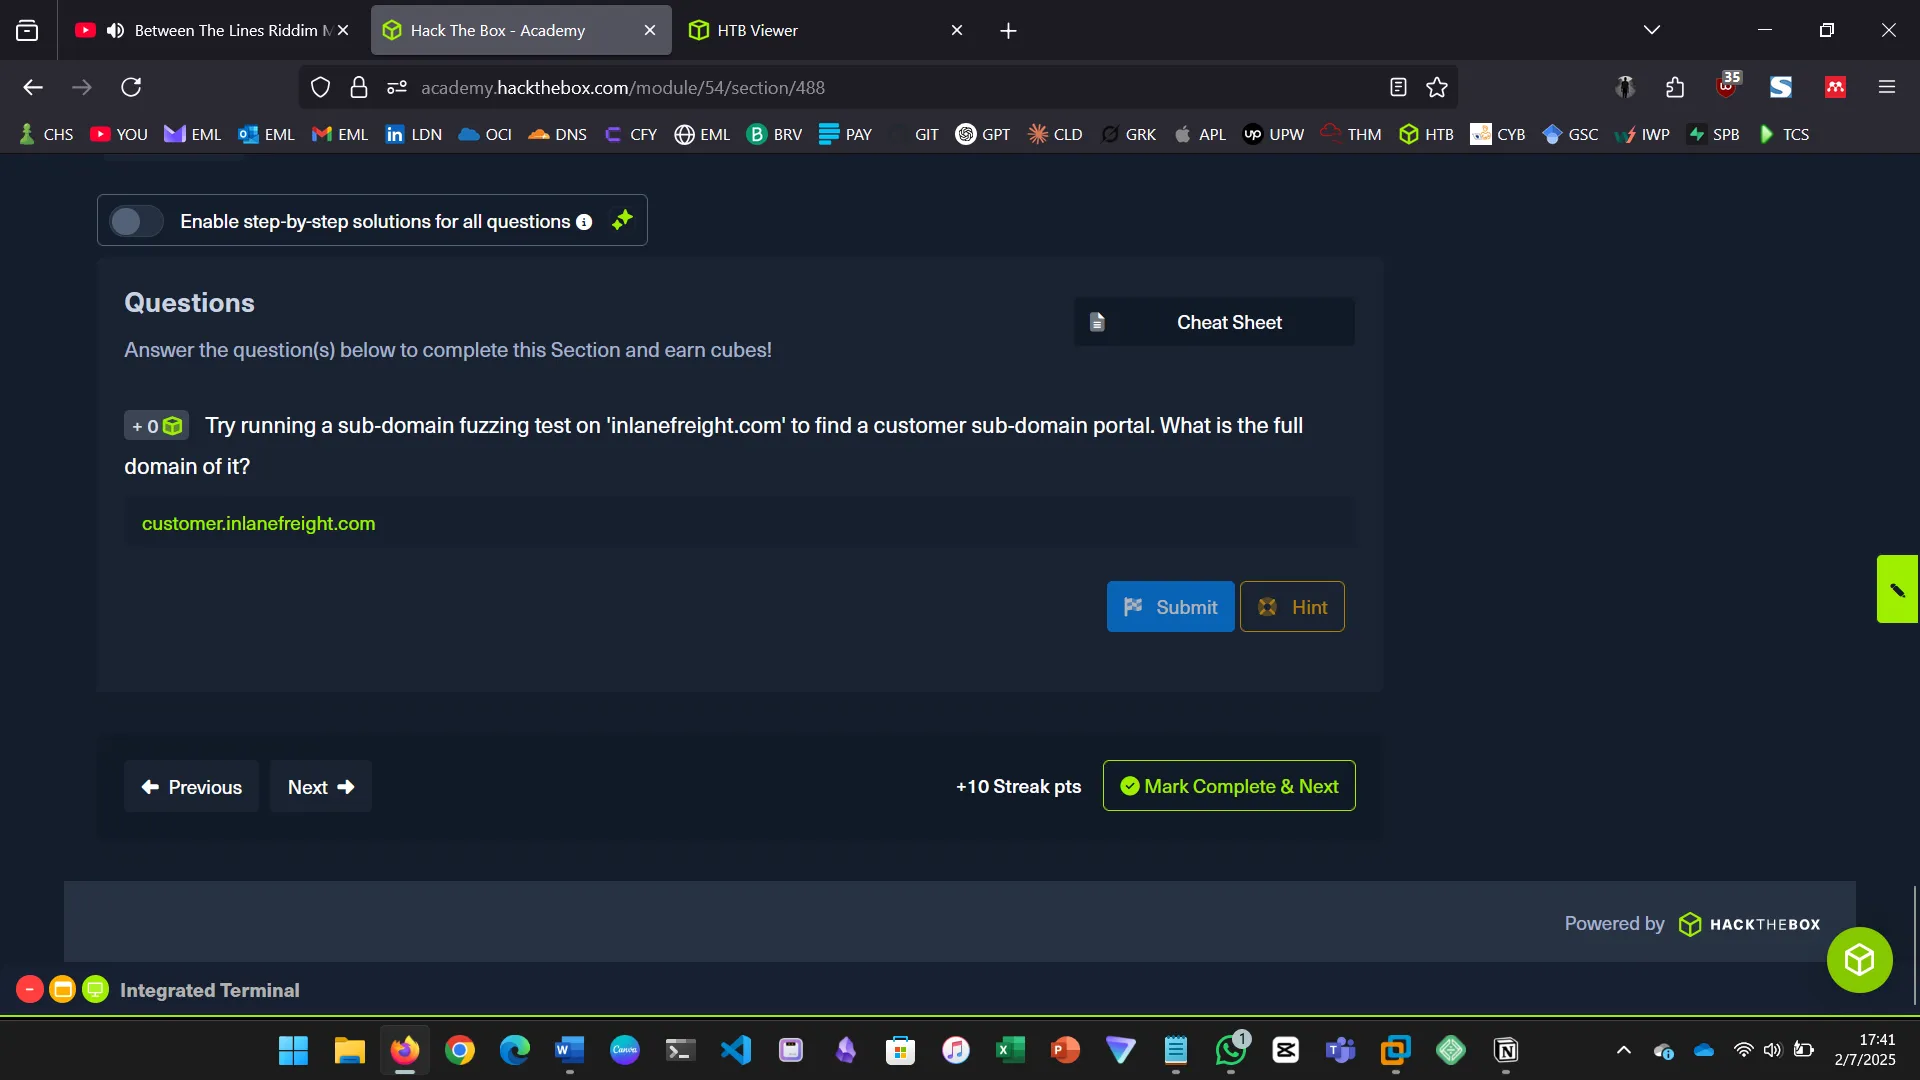Open the HTB chat bubble at bottom right

(1859, 959)
